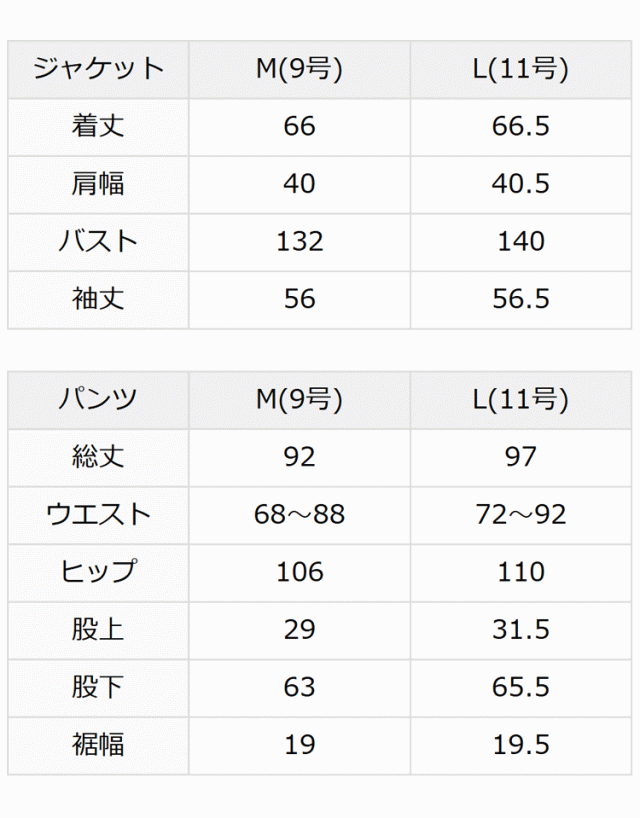The width and height of the screenshot is (640, 818).
Task: Select the 股上 value 31.5
Action: (x=521, y=629)
